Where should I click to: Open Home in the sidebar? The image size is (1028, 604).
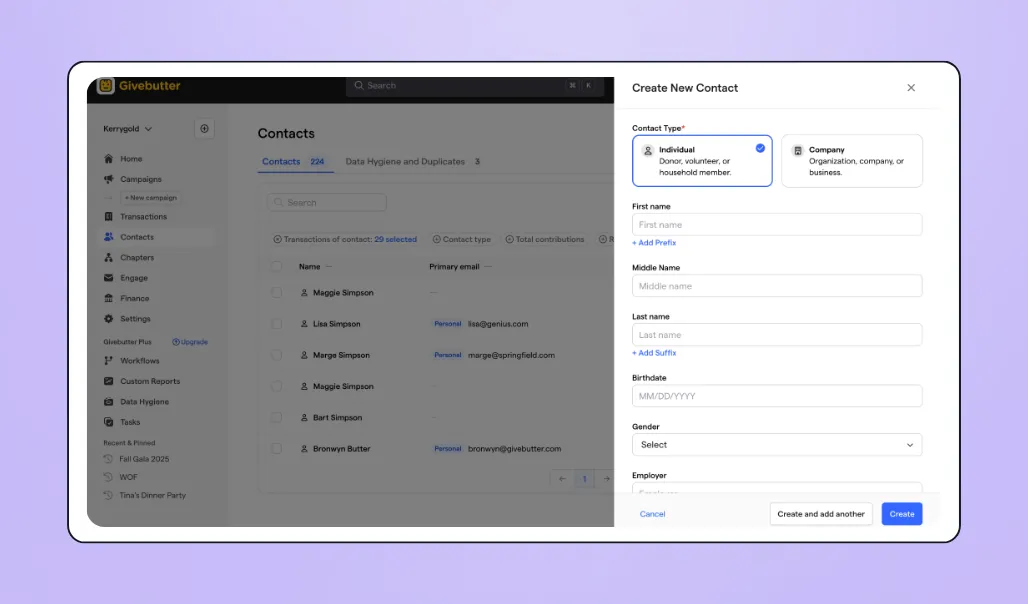[131, 159]
